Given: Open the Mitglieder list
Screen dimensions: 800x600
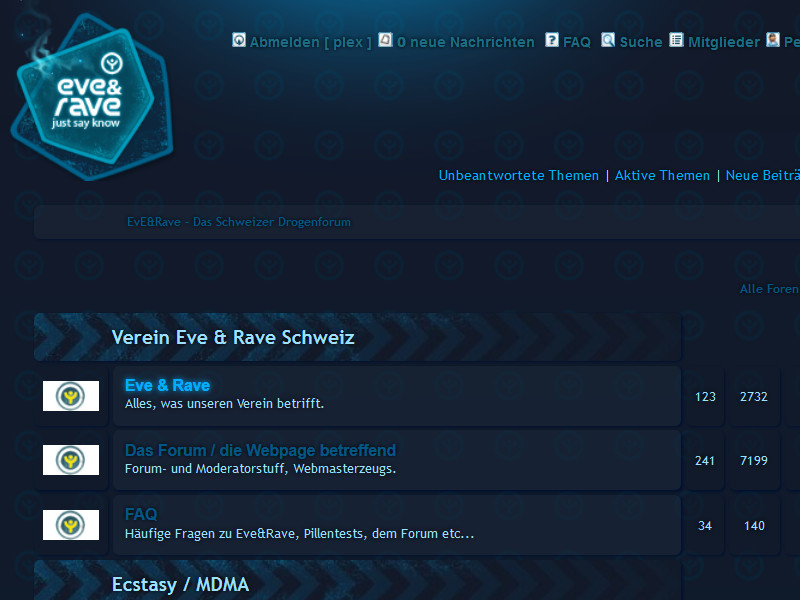Looking at the screenshot, I should coord(724,42).
